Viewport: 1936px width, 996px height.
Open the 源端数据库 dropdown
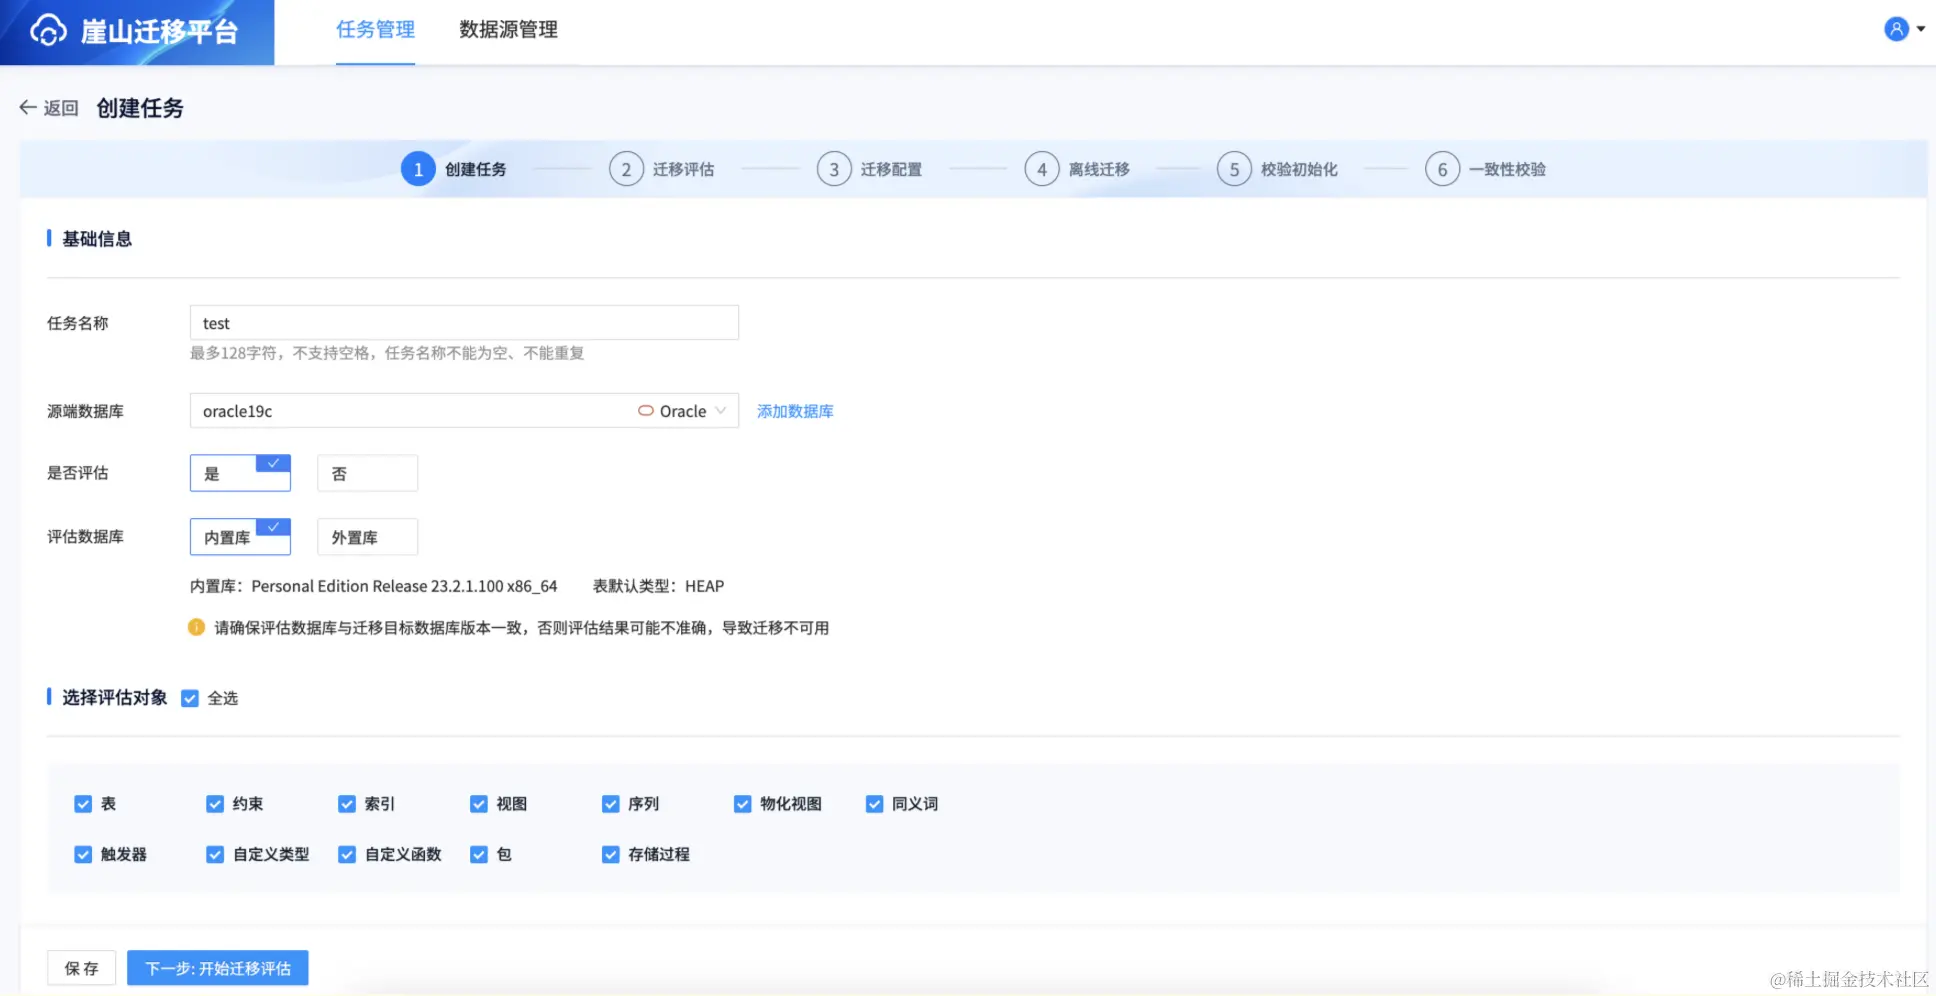[x=464, y=411]
